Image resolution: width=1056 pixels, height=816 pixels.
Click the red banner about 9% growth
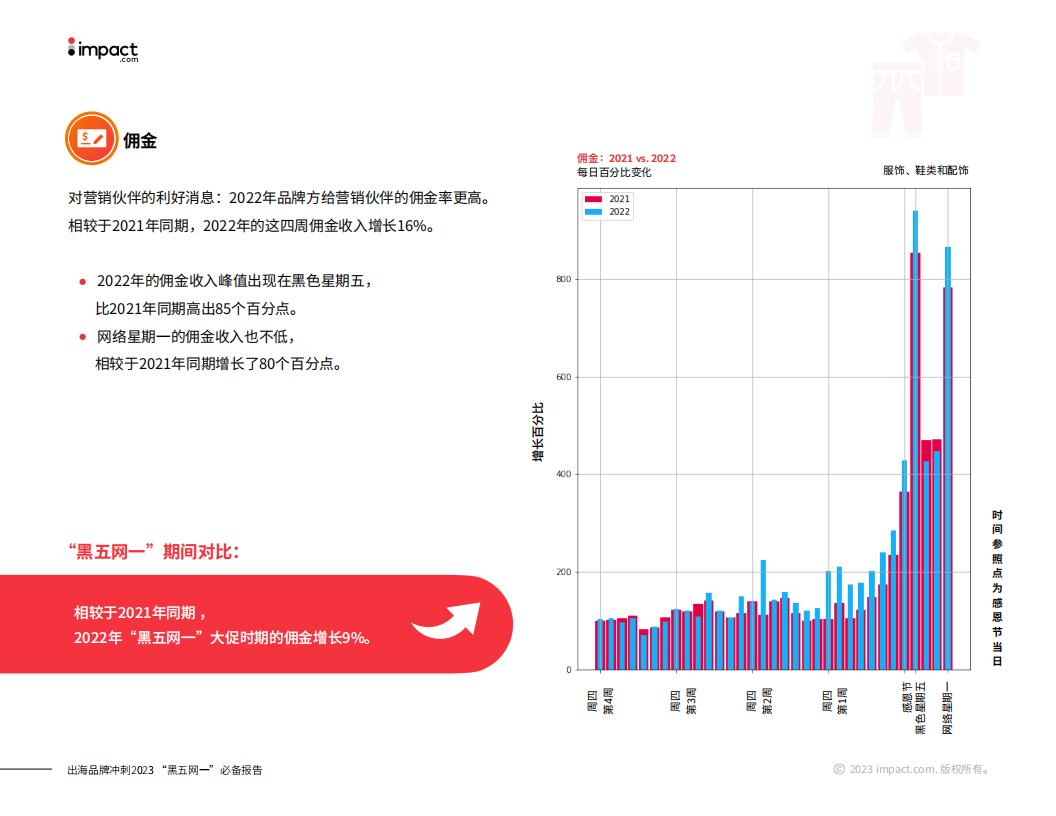point(256,624)
